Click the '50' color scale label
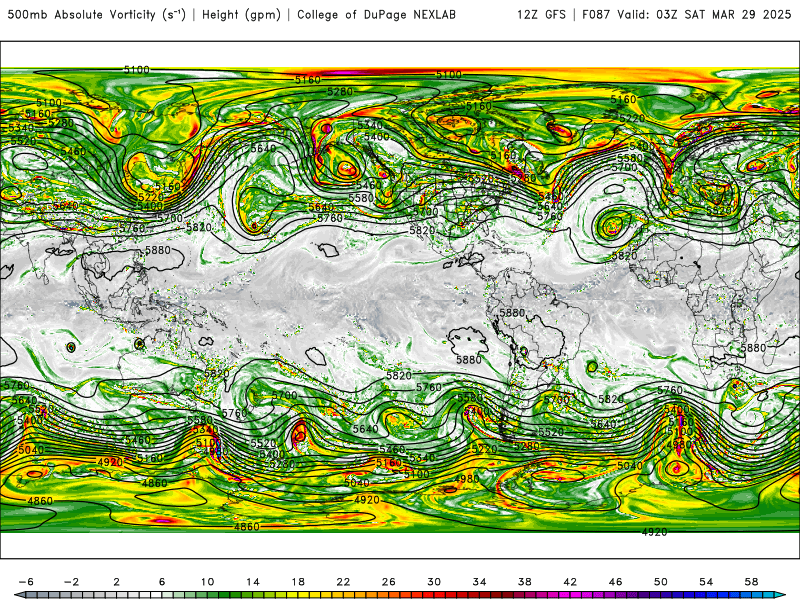Screen dimensions: 800x600 (x=661, y=582)
